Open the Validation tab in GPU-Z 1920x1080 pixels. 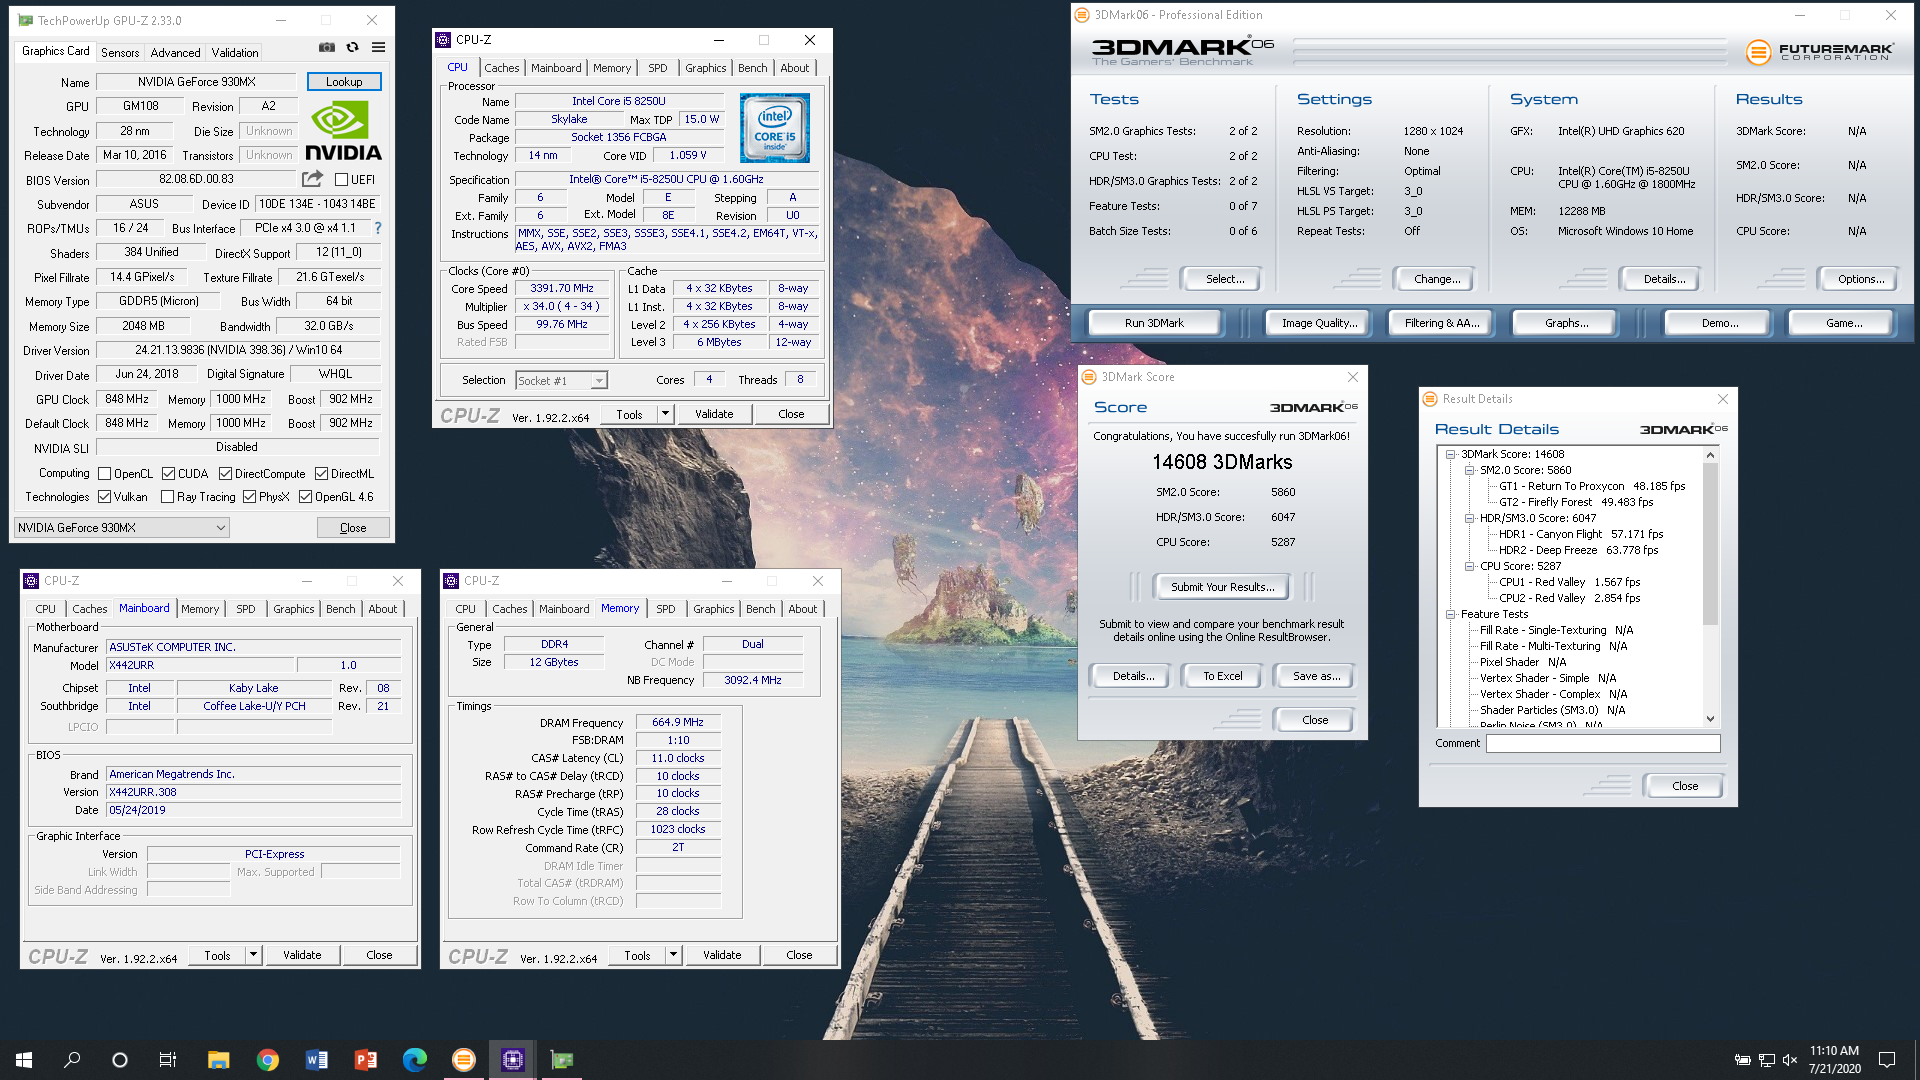click(235, 52)
